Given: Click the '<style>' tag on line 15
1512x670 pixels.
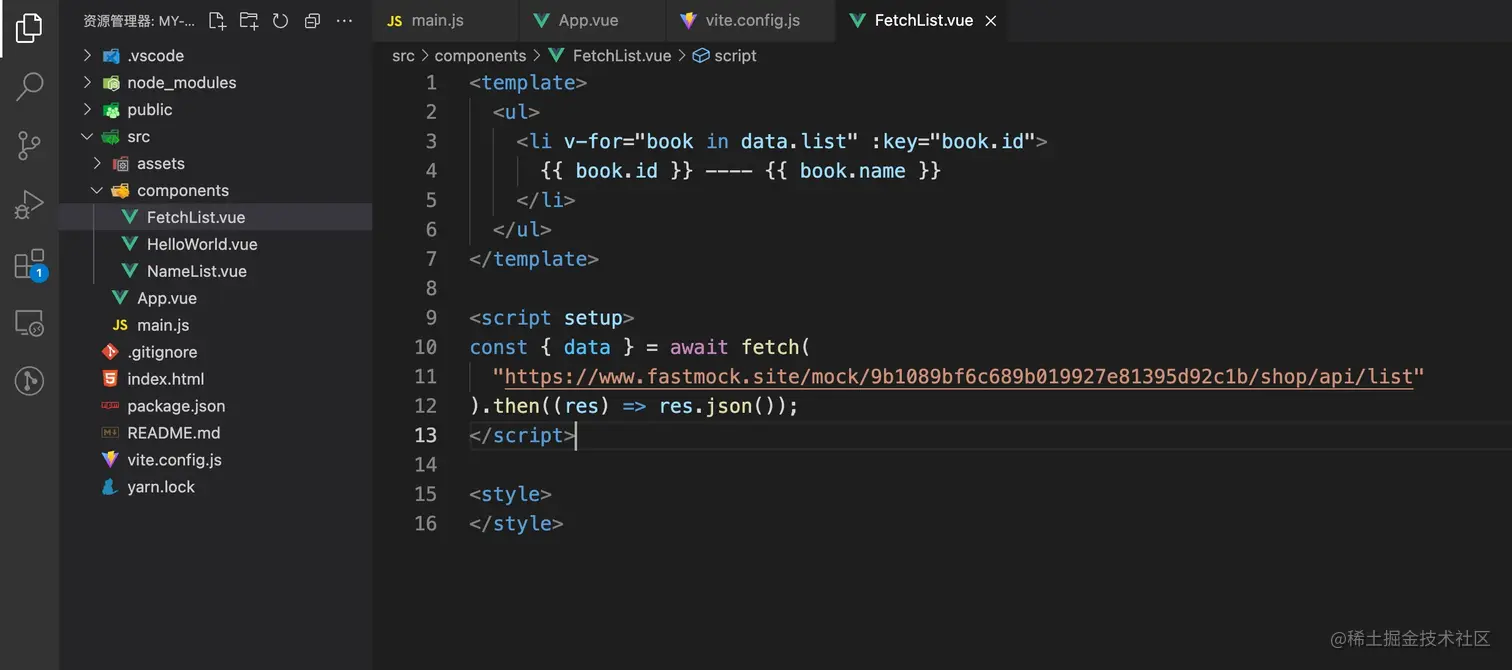Looking at the screenshot, I should pos(510,494).
